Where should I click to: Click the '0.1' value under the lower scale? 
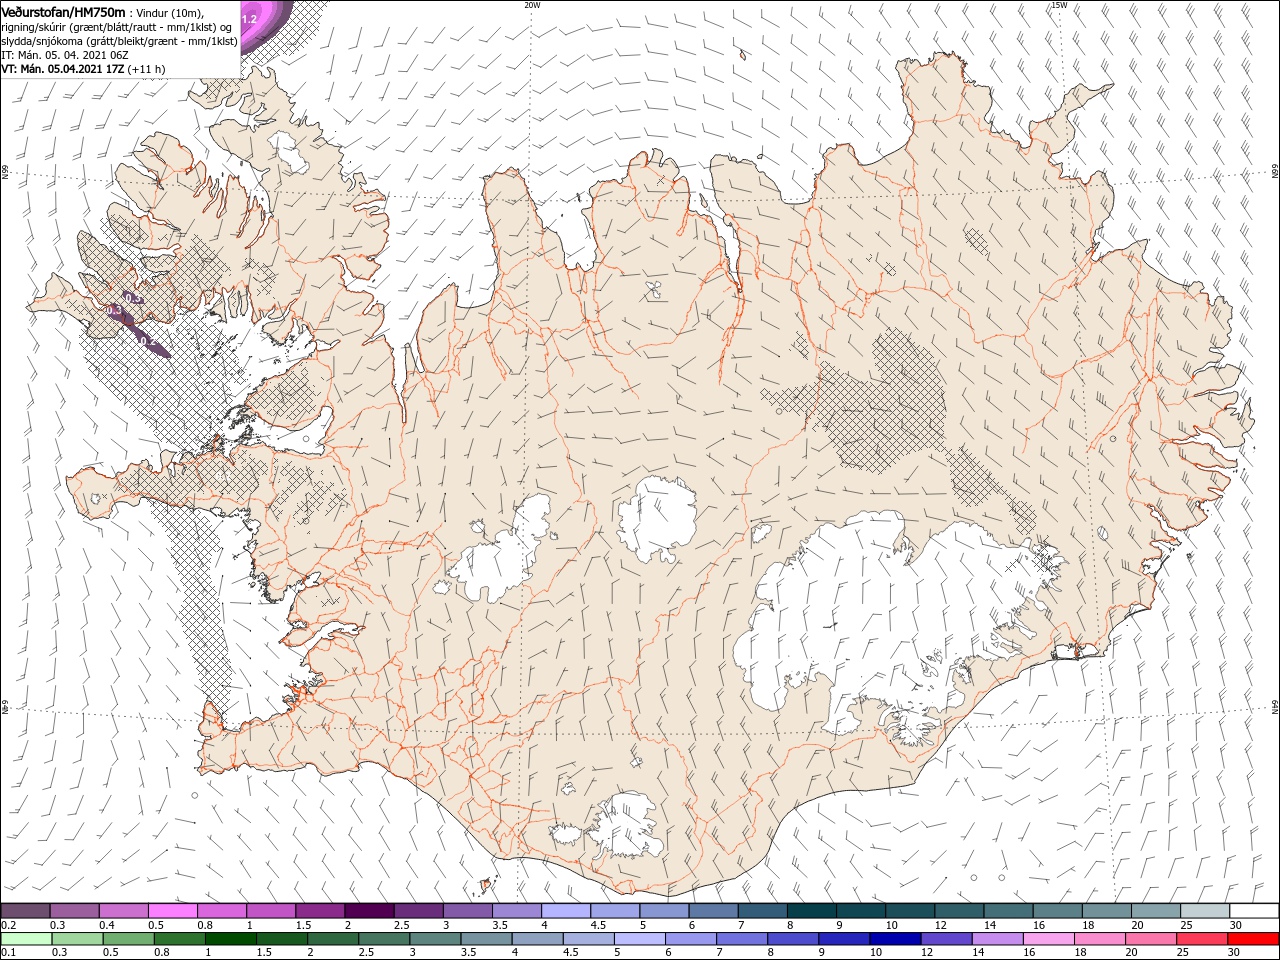(x=8, y=953)
